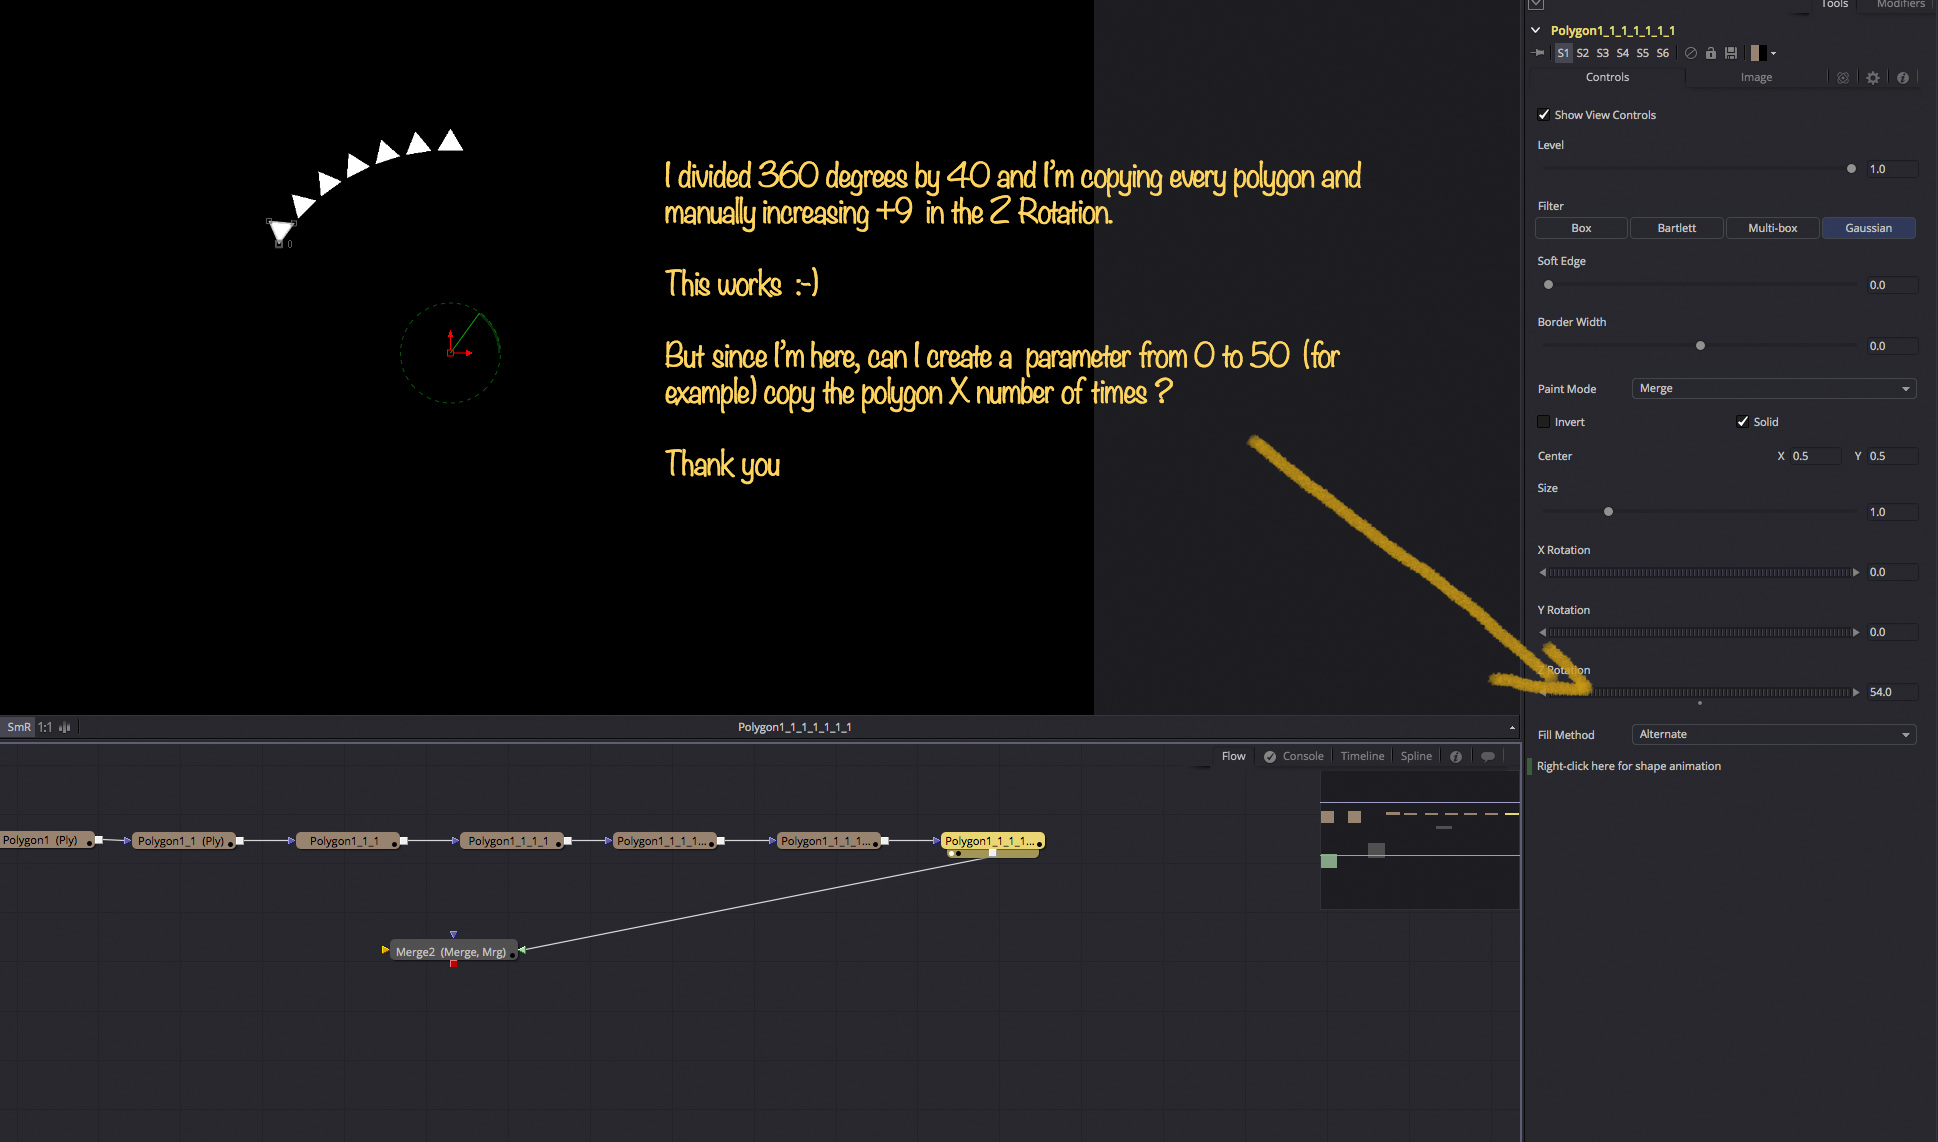Uncheck Show View Controls
The width and height of the screenshot is (1938, 1142).
(1544, 115)
